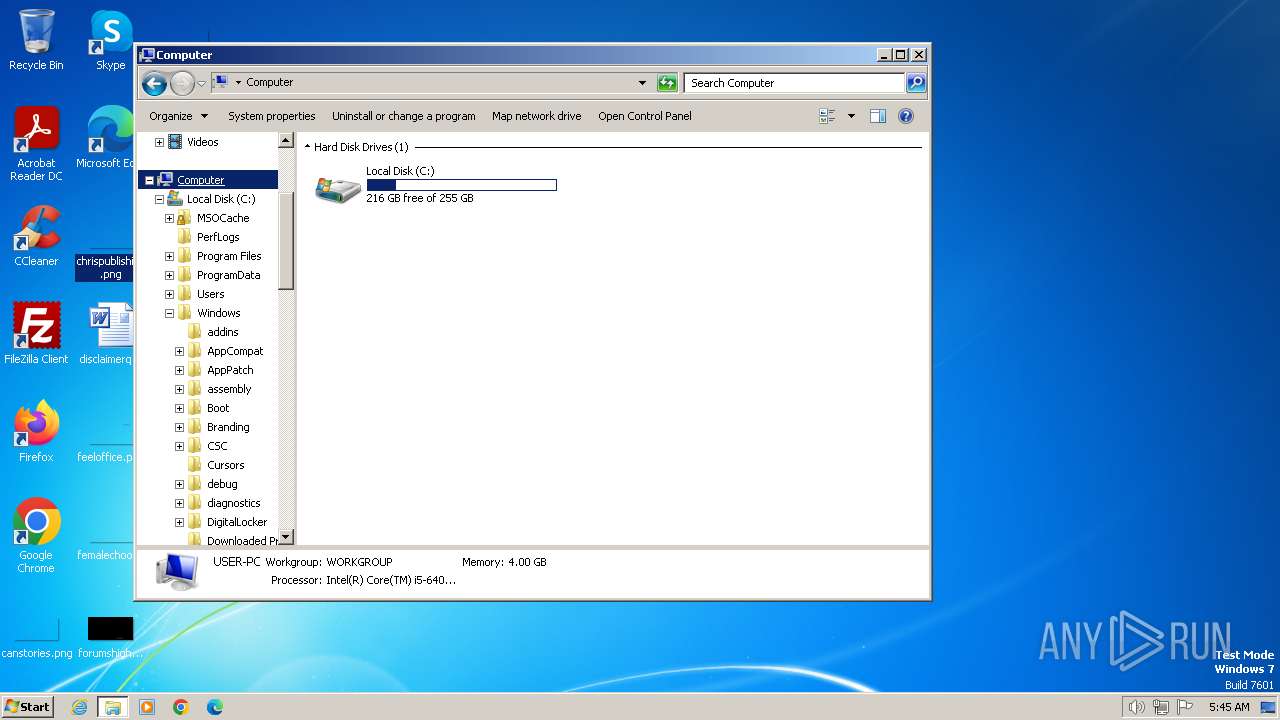
Task: Select the DigitalLocker folder
Action: (237, 522)
